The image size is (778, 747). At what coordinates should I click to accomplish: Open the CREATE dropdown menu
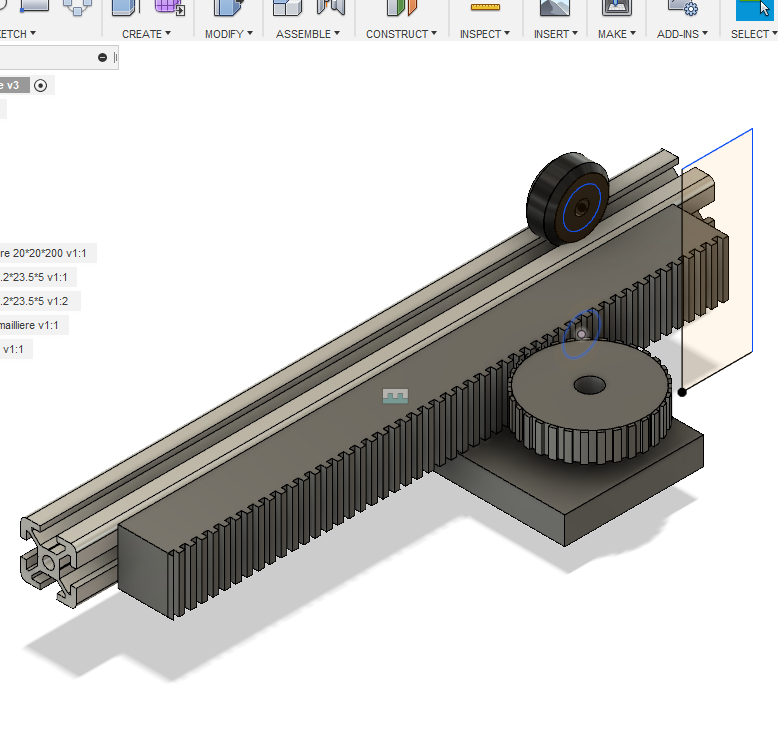(x=146, y=34)
